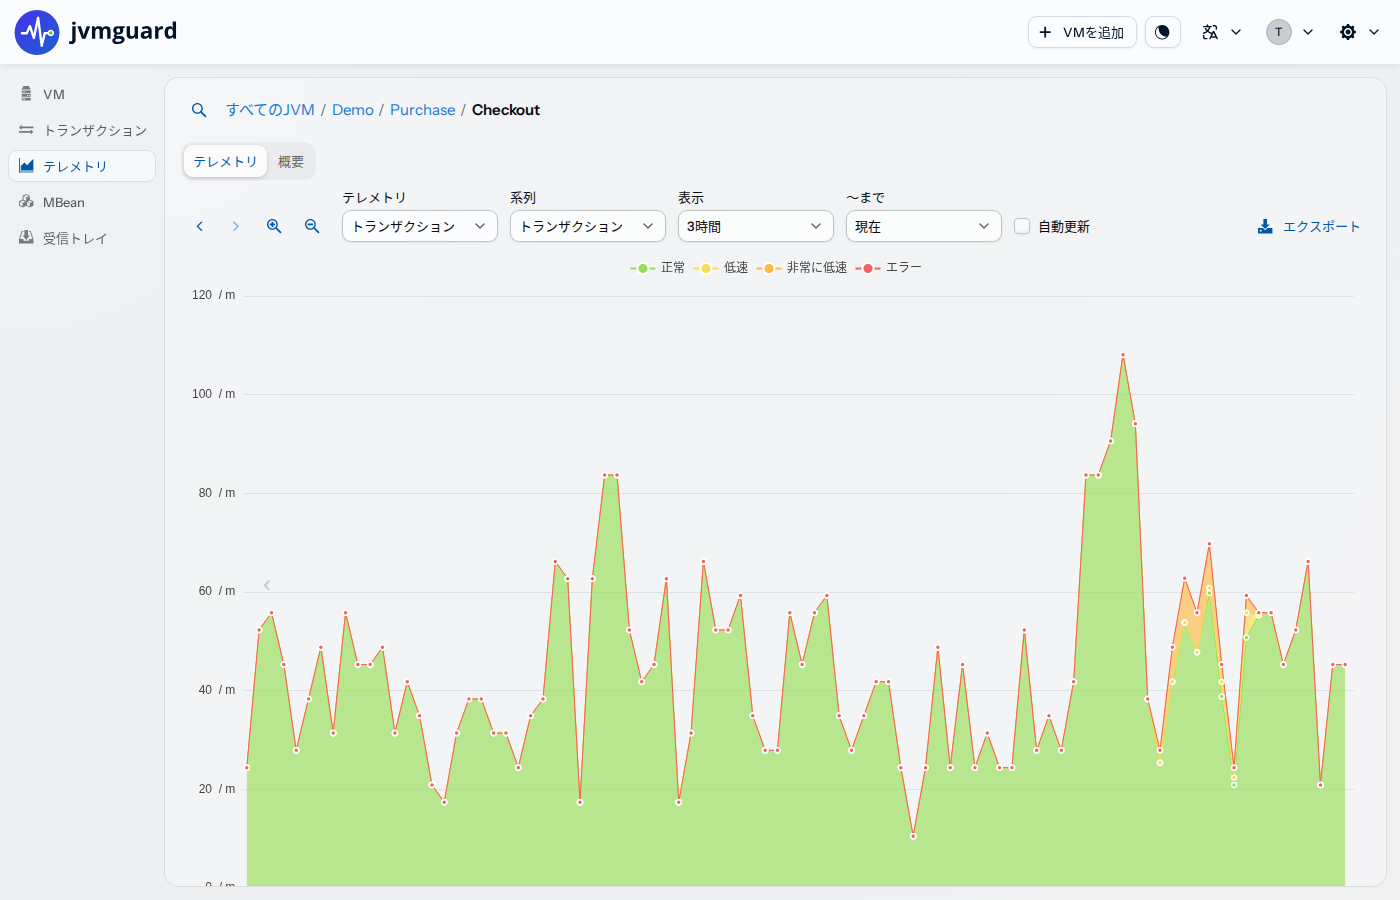Viewport: 1400px width, 900px height.
Task: Toggle the 正常 legend series
Action: click(x=658, y=268)
